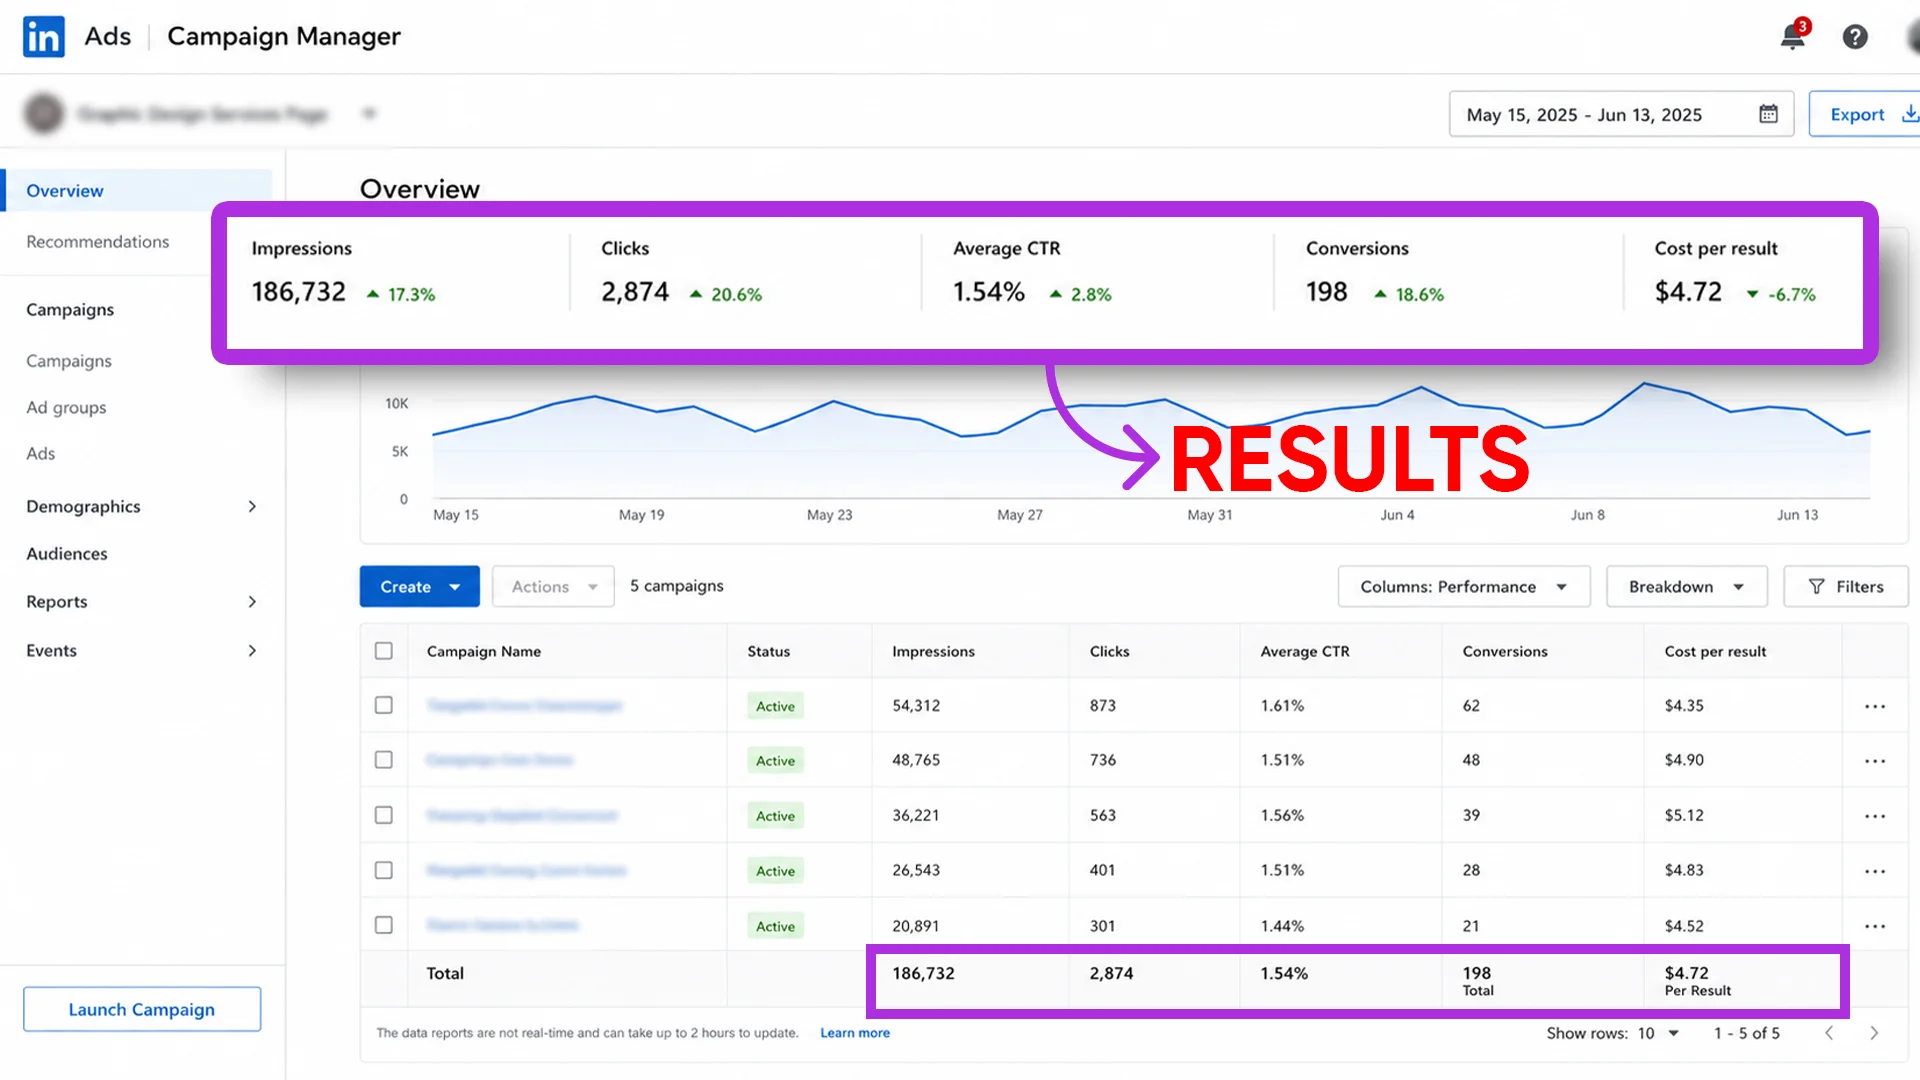Open Ad groups in the sidebar
The image size is (1920, 1080).
(x=66, y=408)
